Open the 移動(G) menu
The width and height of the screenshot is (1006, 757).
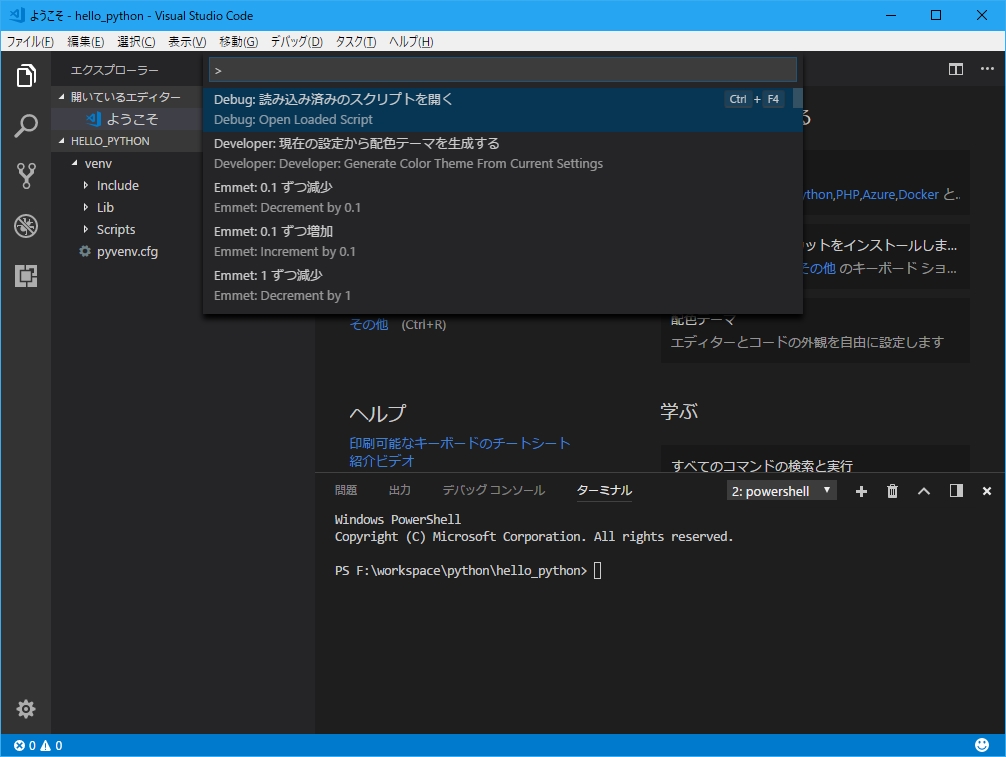[238, 42]
